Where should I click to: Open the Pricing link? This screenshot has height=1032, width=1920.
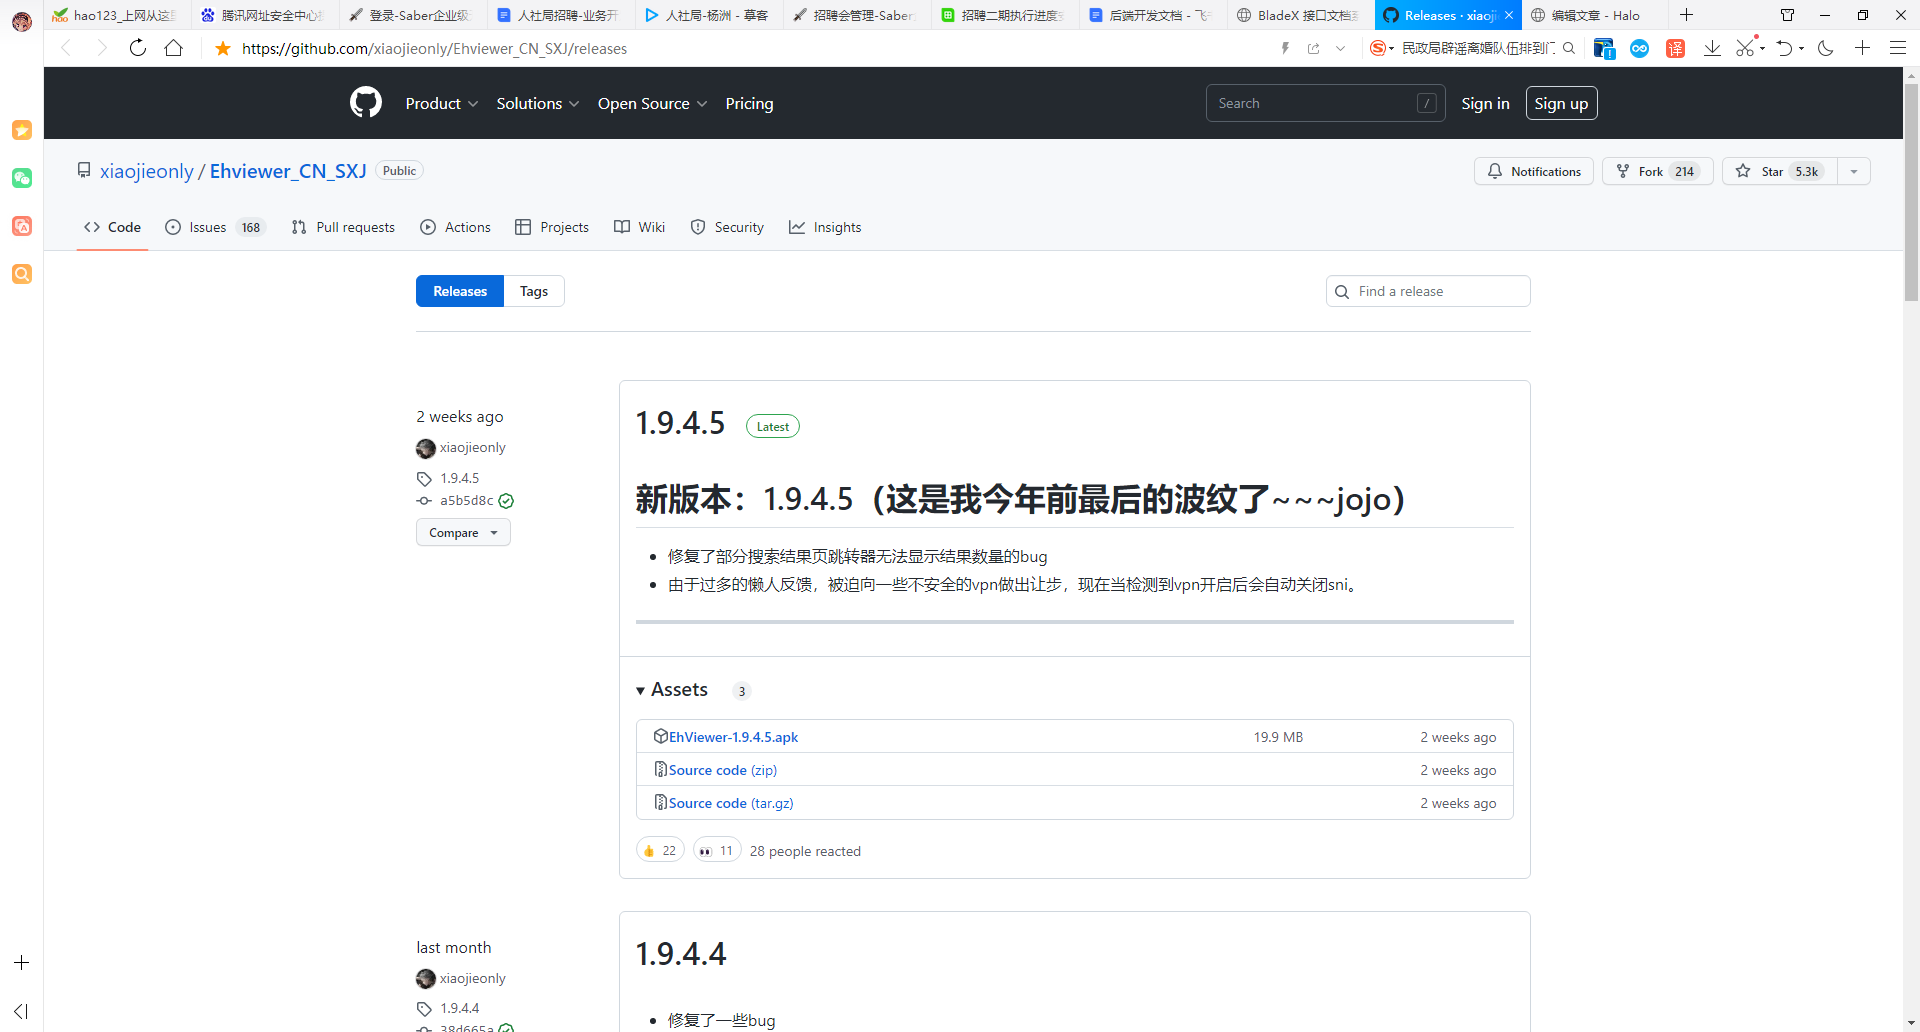749,104
